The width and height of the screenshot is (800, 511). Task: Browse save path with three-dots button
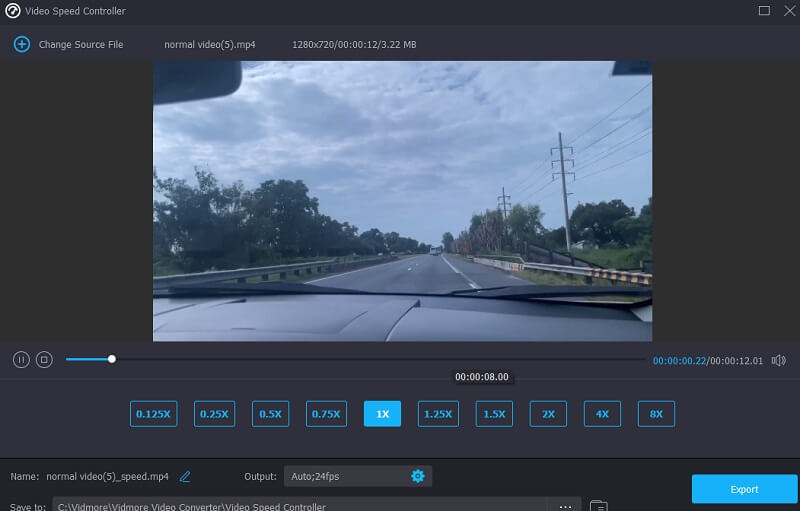(565, 505)
